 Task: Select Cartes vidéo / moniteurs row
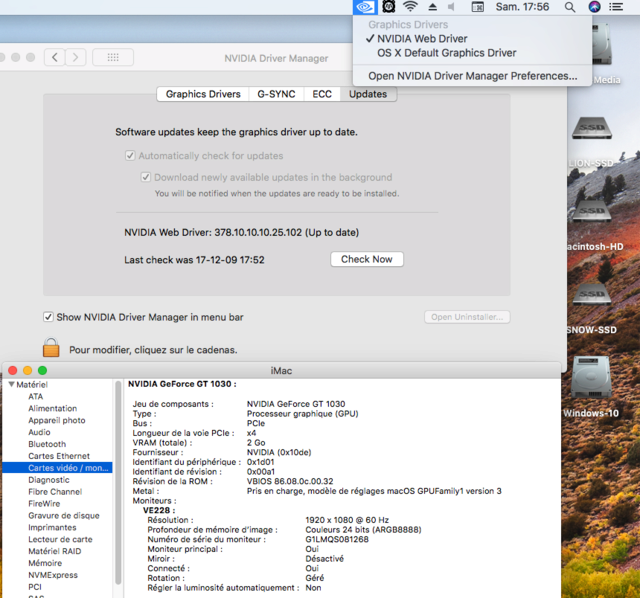tap(57, 468)
